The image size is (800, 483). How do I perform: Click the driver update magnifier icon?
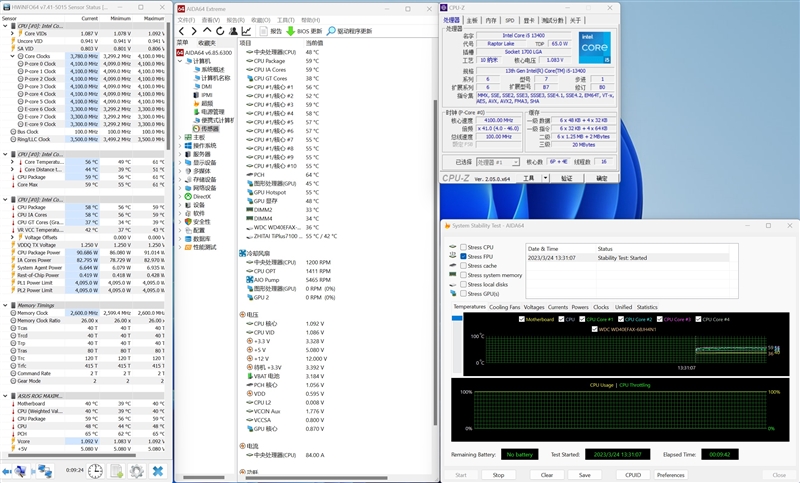tap(331, 31)
